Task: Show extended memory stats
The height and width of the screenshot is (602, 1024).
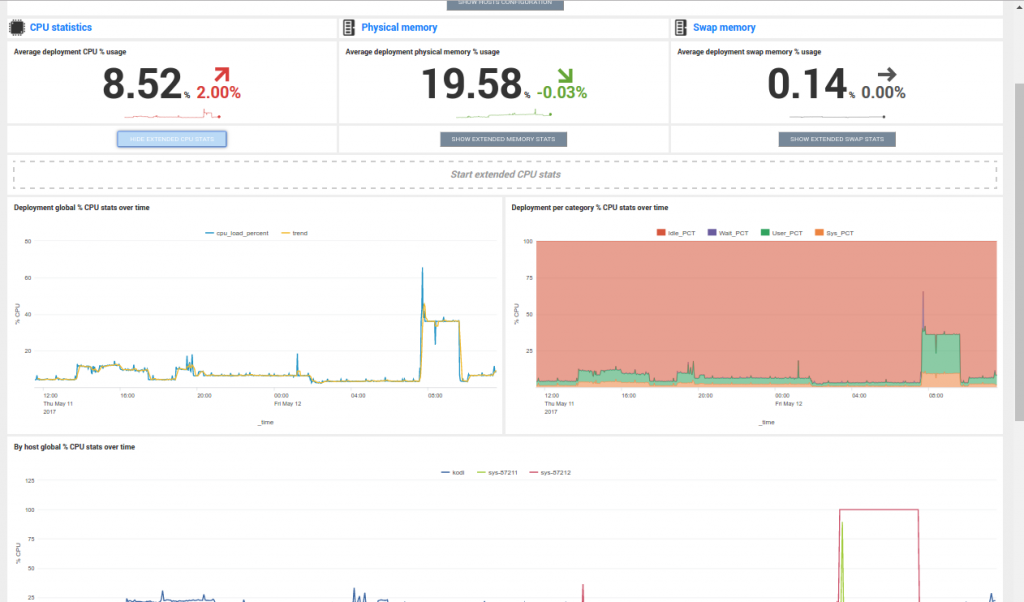Action: 504,139
